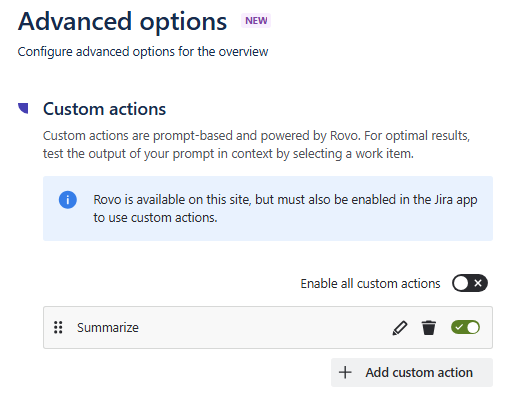The image size is (521, 416).
Task: Click the Rovo availability banner message
Action: [285, 208]
